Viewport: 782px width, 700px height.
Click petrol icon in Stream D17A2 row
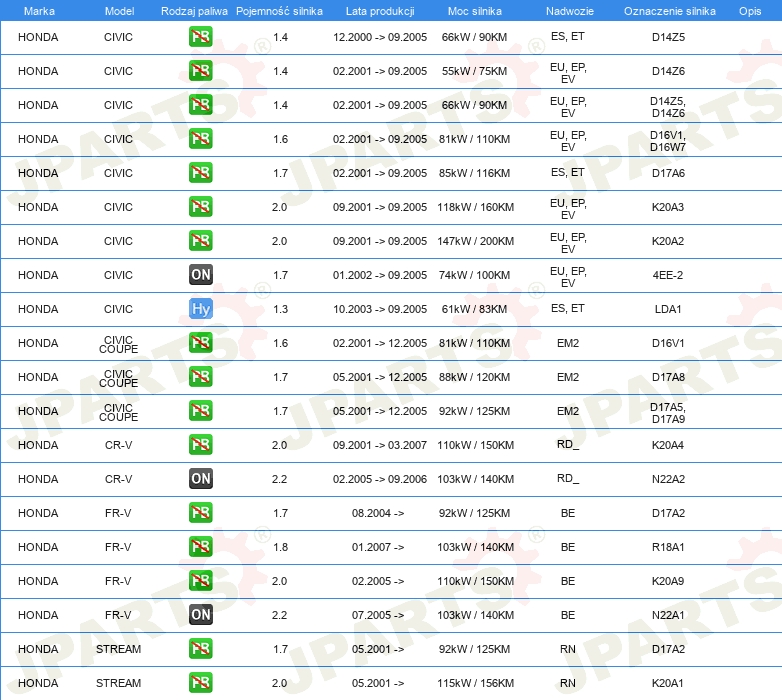[200, 649]
